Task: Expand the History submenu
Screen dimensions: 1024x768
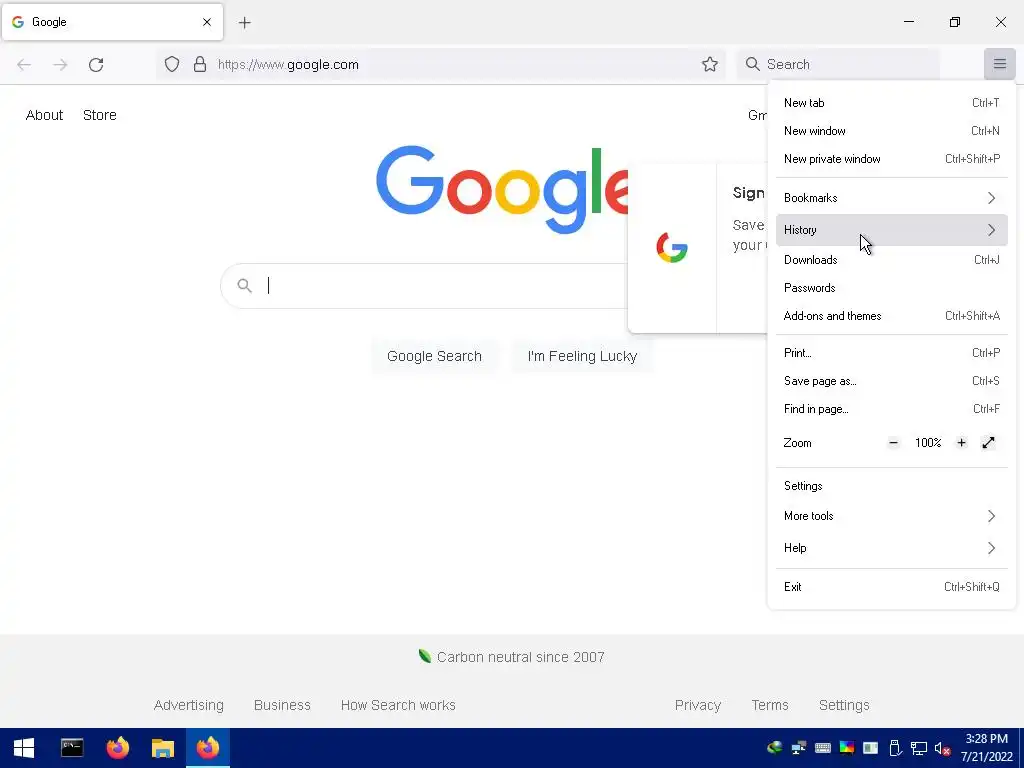Action: pyautogui.click(x=891, y=230)
